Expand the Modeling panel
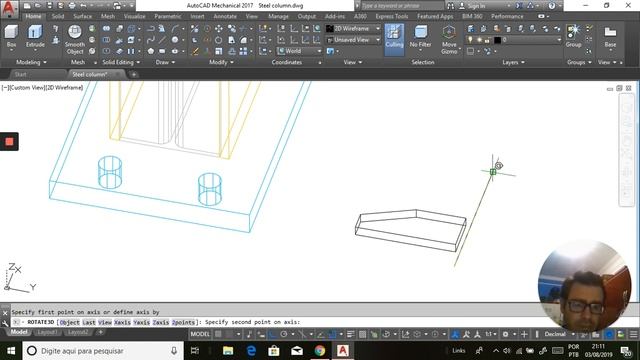 click(31, 62)
